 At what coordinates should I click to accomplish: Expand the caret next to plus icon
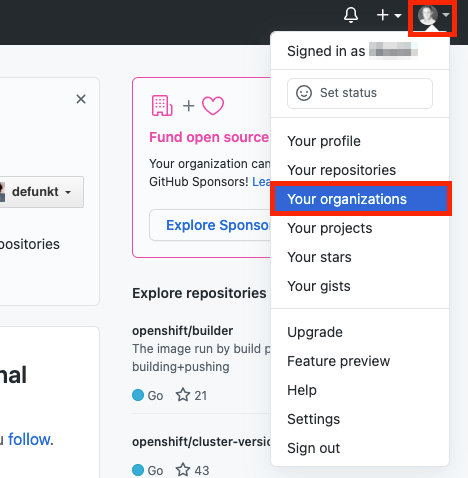[398, 15]
